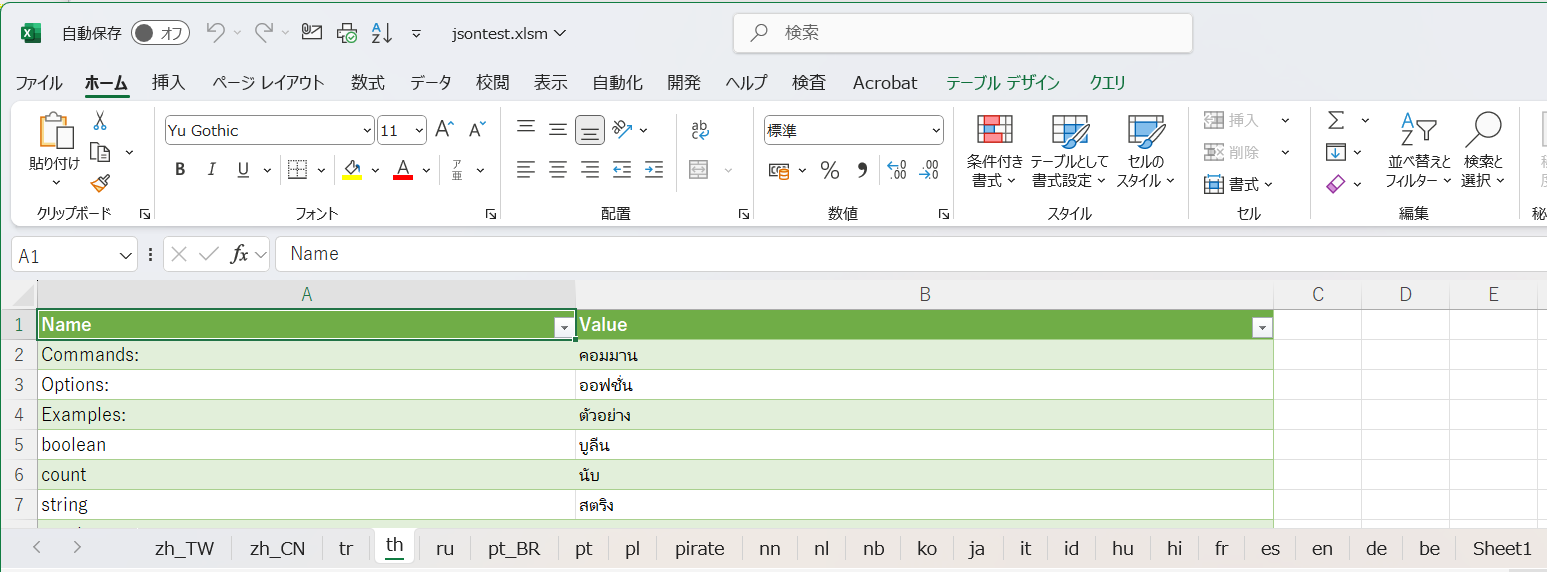Click the select all cells corner

tap(24, 295)
